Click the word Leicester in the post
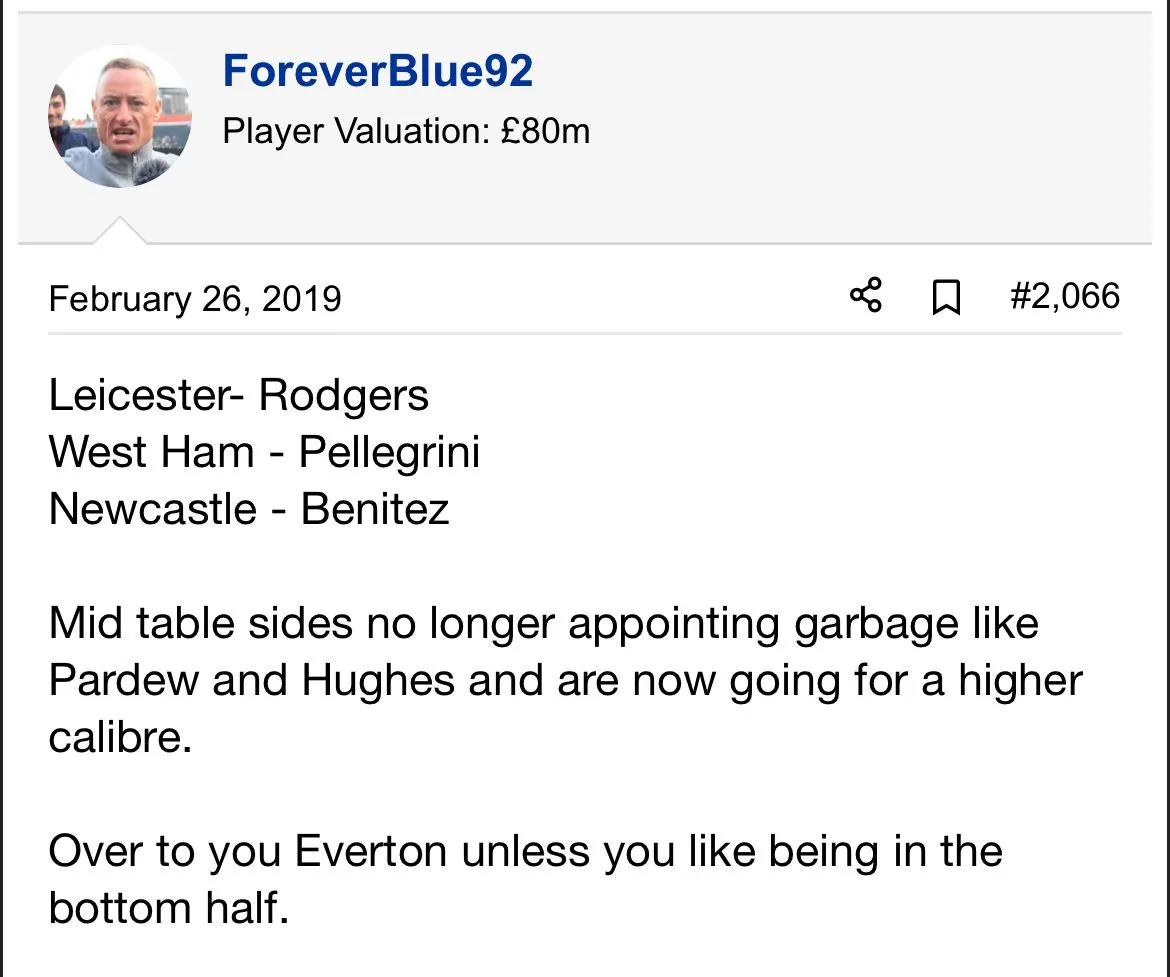 139,396
